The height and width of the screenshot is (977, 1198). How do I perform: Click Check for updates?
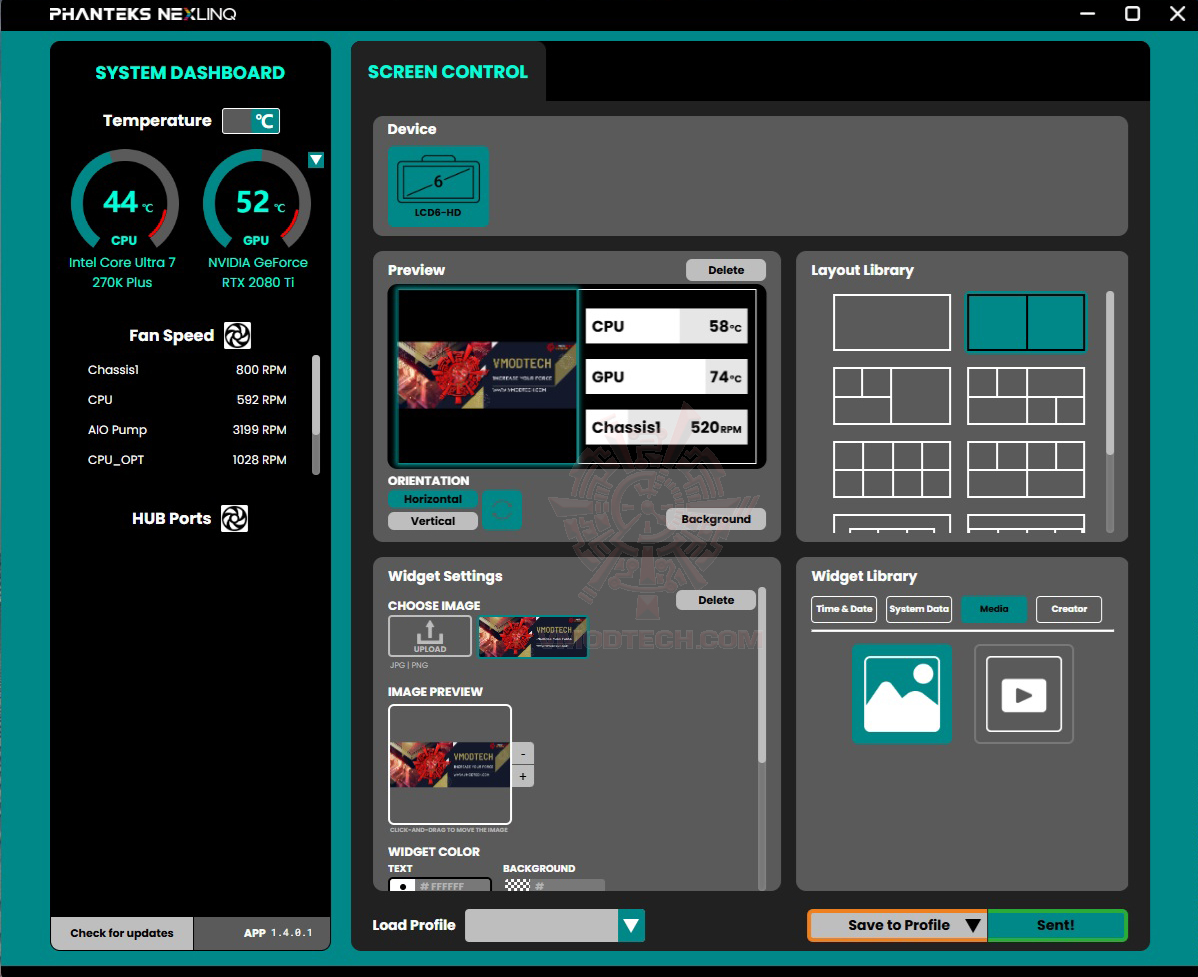[122, 933]
